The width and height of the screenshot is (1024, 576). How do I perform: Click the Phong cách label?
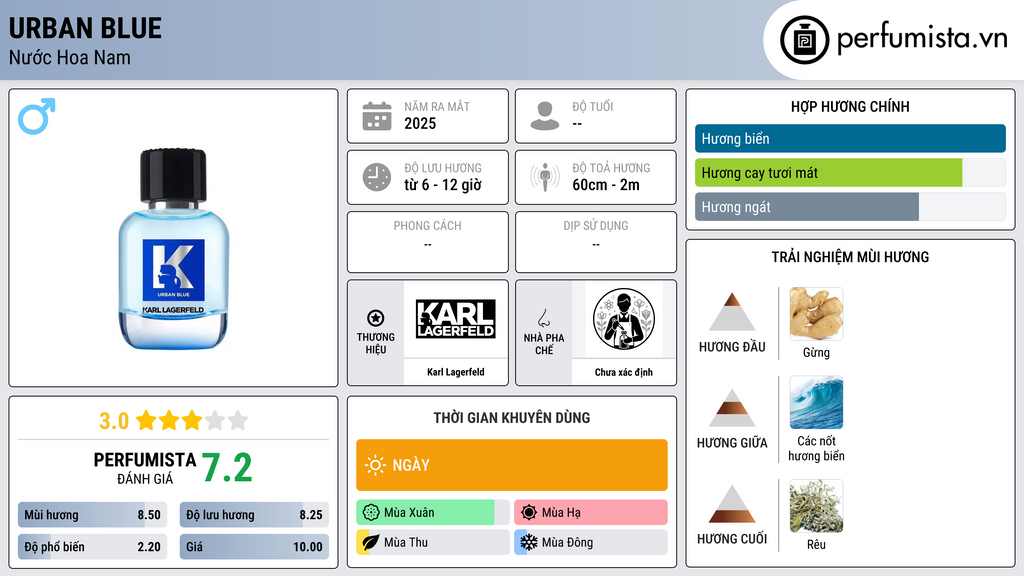[427, 225]
